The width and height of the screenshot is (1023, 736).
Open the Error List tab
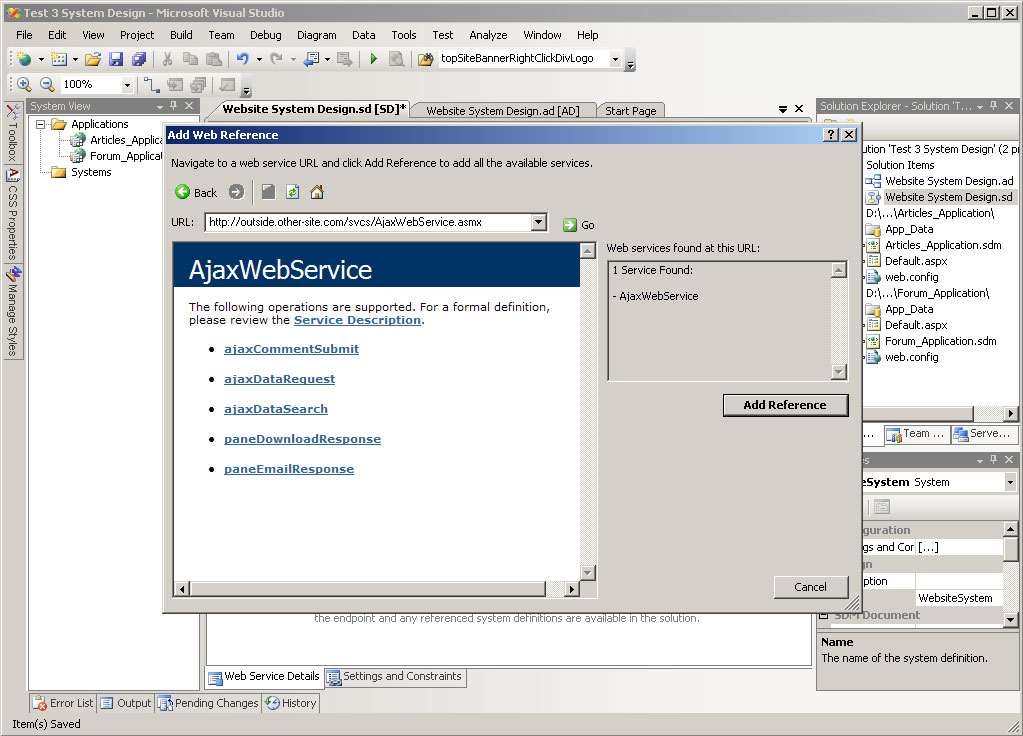[63, 703]
